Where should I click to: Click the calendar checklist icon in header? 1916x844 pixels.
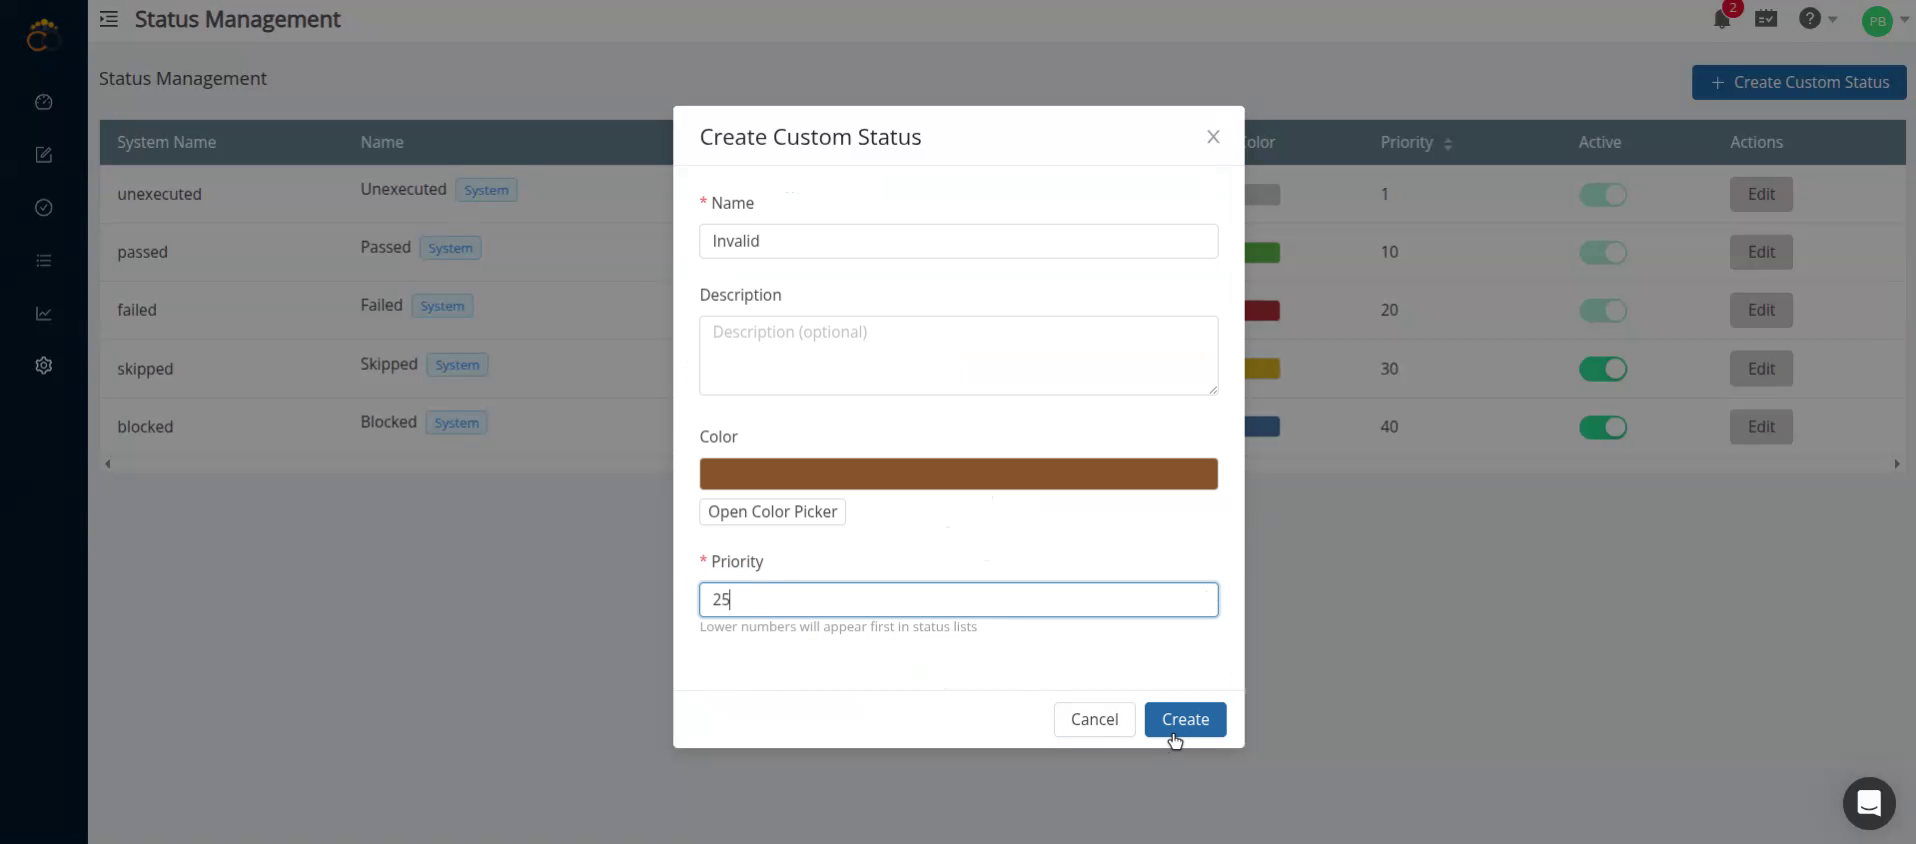point(1766,19)
